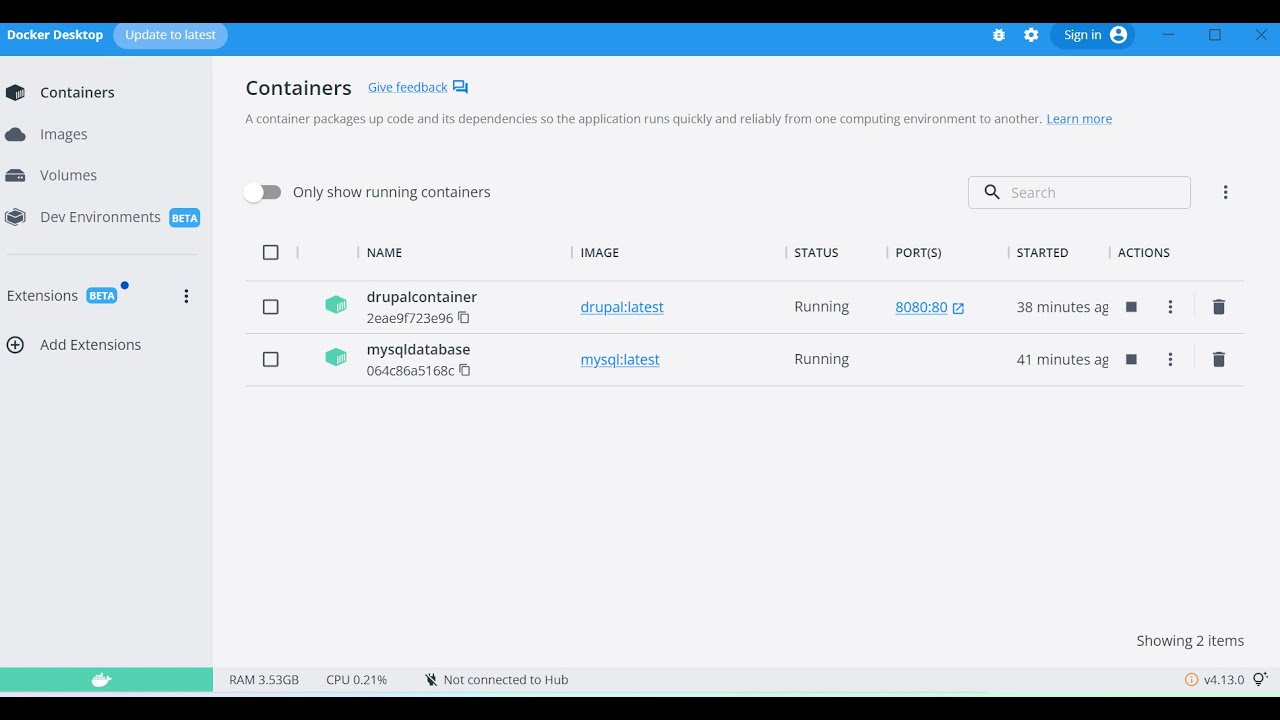Screen dimensions: 1280x720
Task: Select Add Extensions label
Action: (x=90, y=345)
